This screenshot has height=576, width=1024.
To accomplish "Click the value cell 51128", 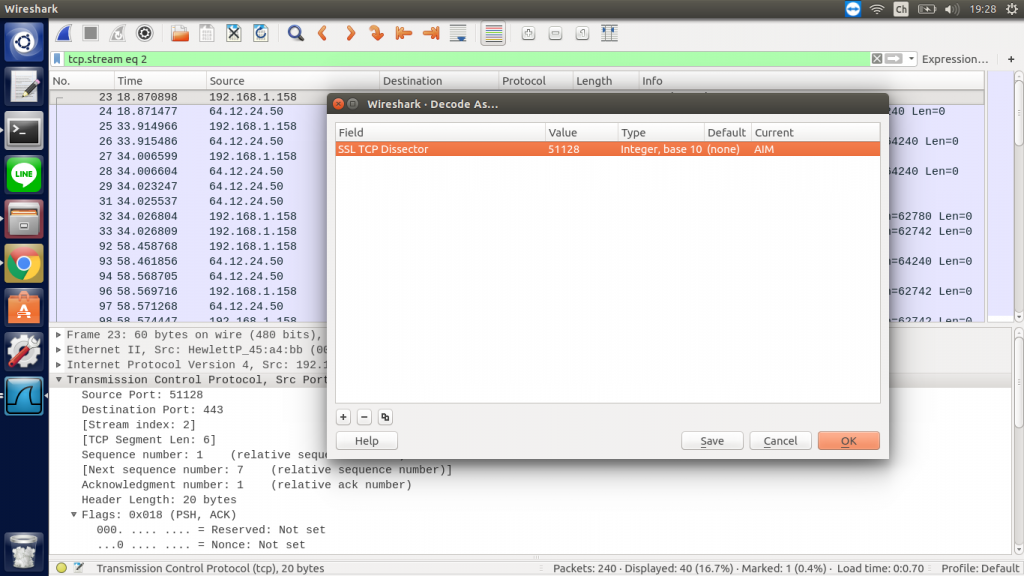I will point(581,149).
